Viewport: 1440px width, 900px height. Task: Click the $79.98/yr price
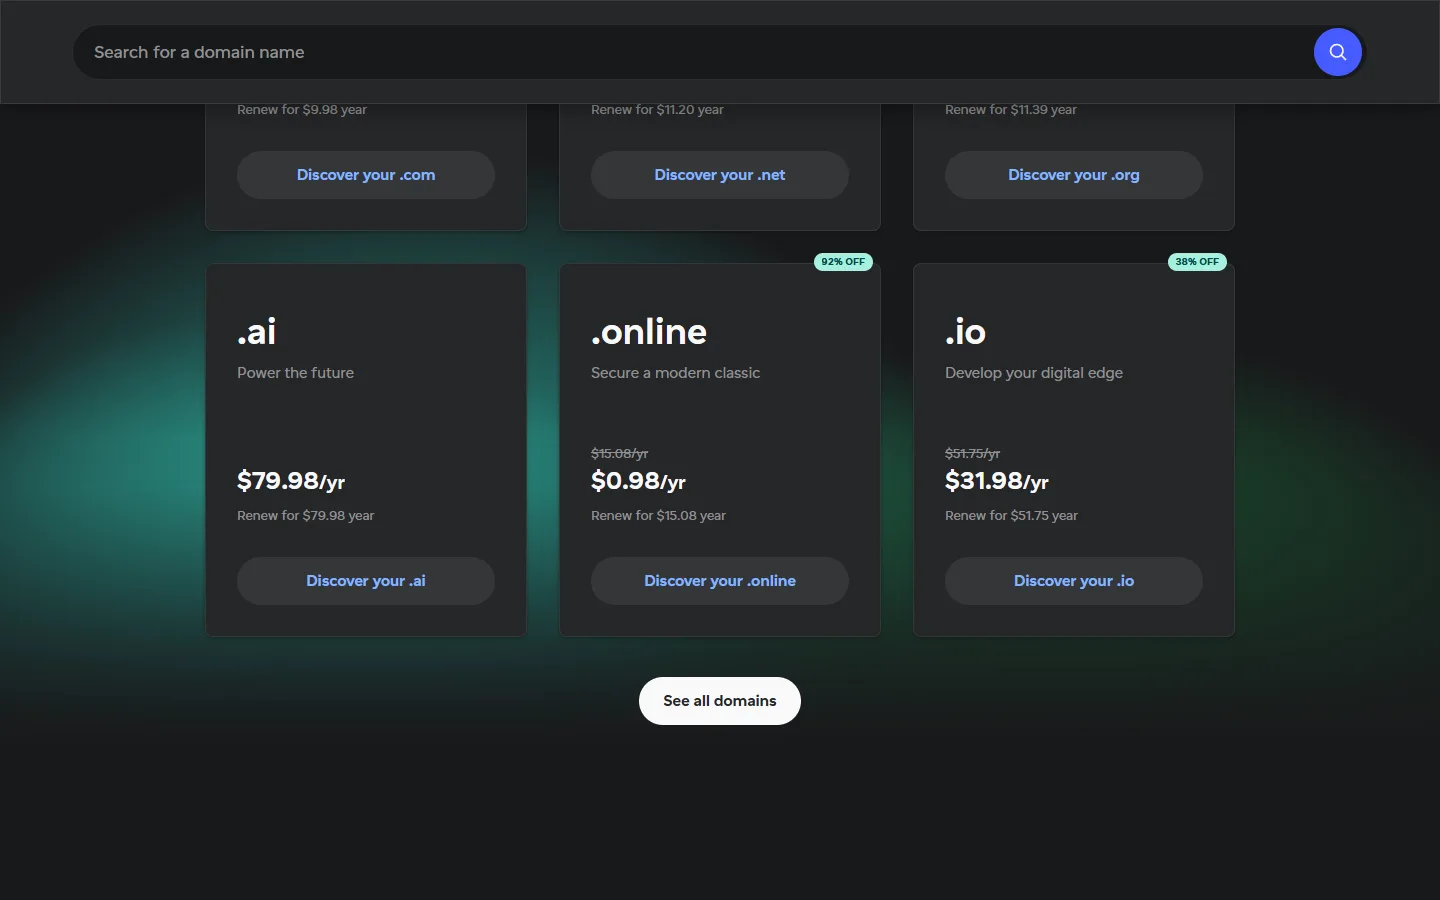291,481
